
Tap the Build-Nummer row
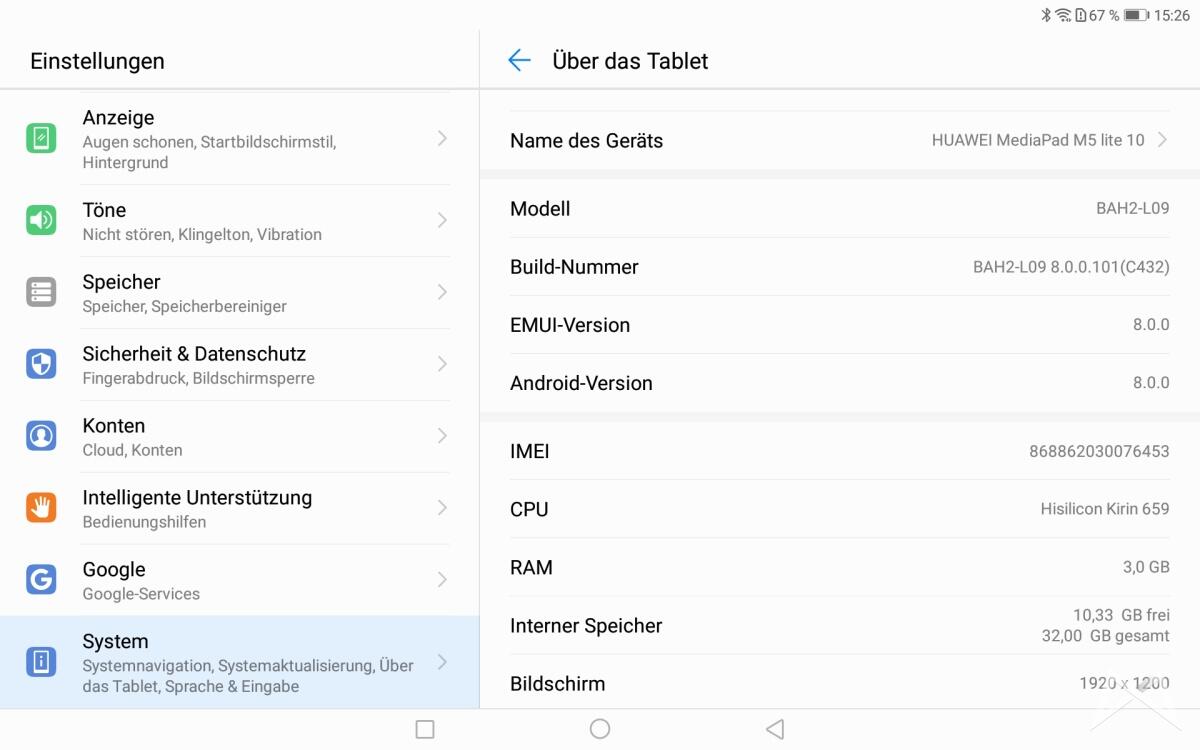click(x=839, y=267)
